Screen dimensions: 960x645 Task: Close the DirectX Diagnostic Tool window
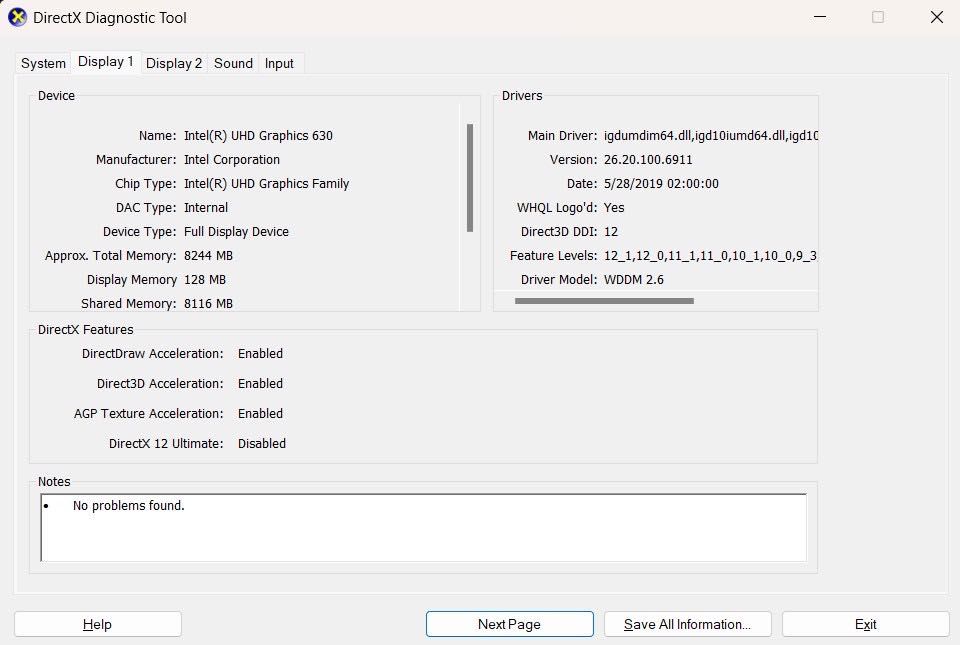(x=937, y=17)
